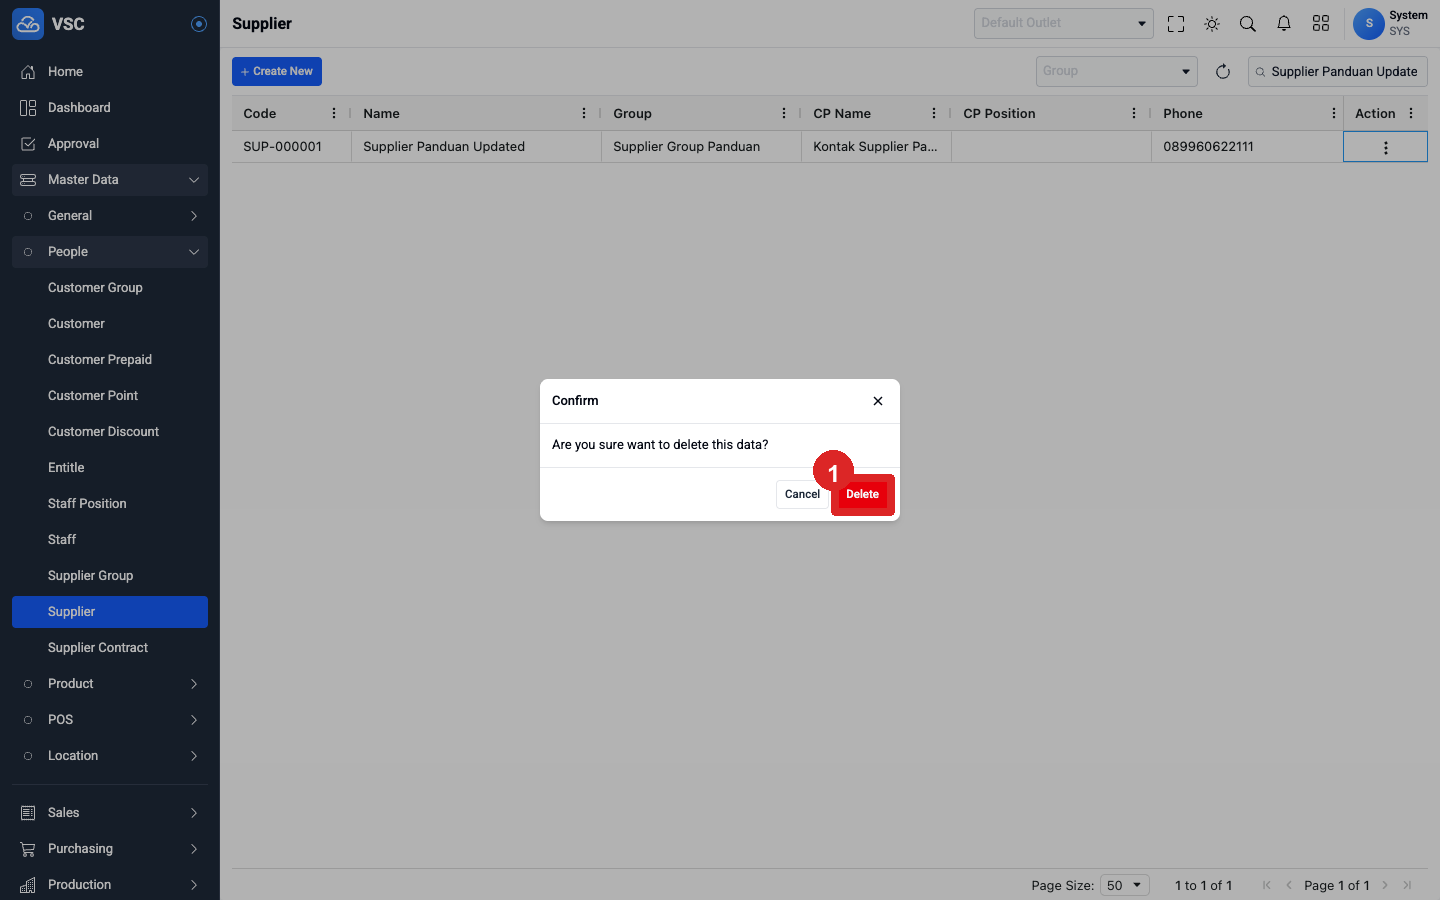Open Supplier Group page
This screenshot has height=900, width=1440.
[110, 576]
